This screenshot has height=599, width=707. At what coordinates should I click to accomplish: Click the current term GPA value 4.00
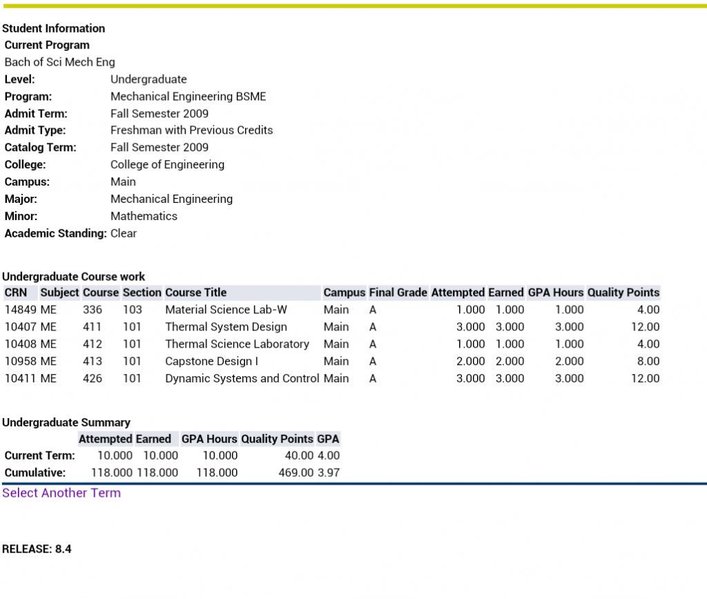(328, 456)
